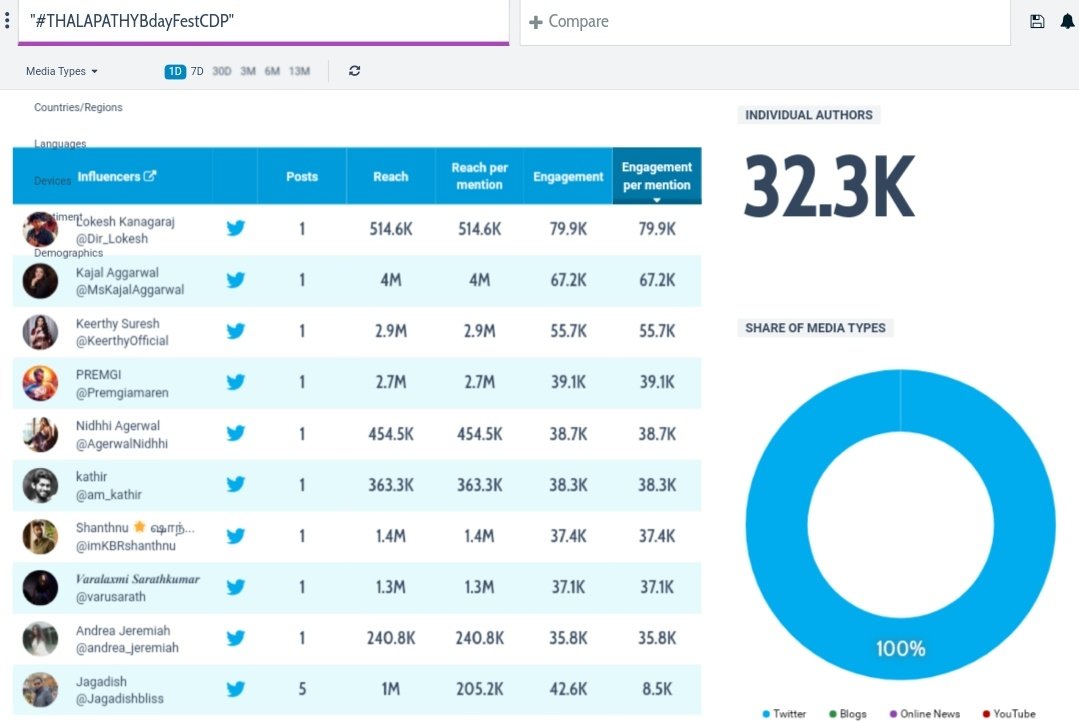Open Jagadish's avatar image
The height and width of the screenshot is (723, 1079).
pyautogui.click(x=40, y=689)
